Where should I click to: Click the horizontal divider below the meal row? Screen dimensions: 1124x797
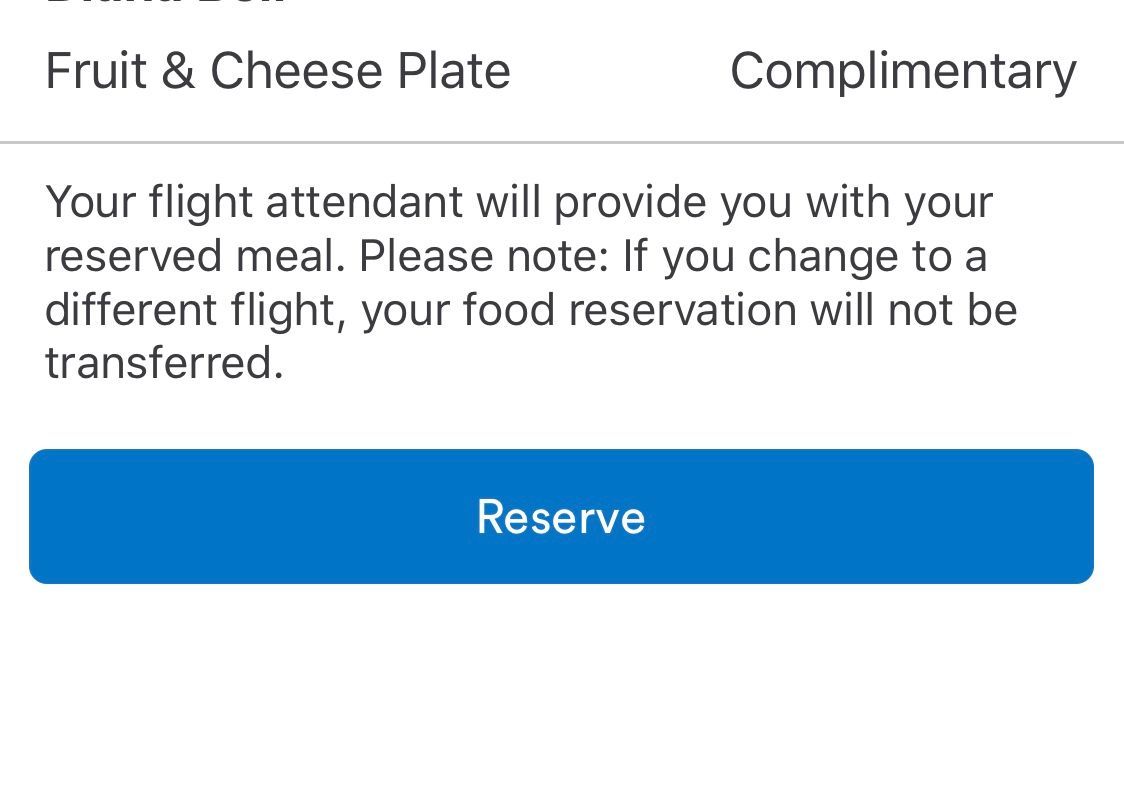pyautogui.click(x=562, y=143)
